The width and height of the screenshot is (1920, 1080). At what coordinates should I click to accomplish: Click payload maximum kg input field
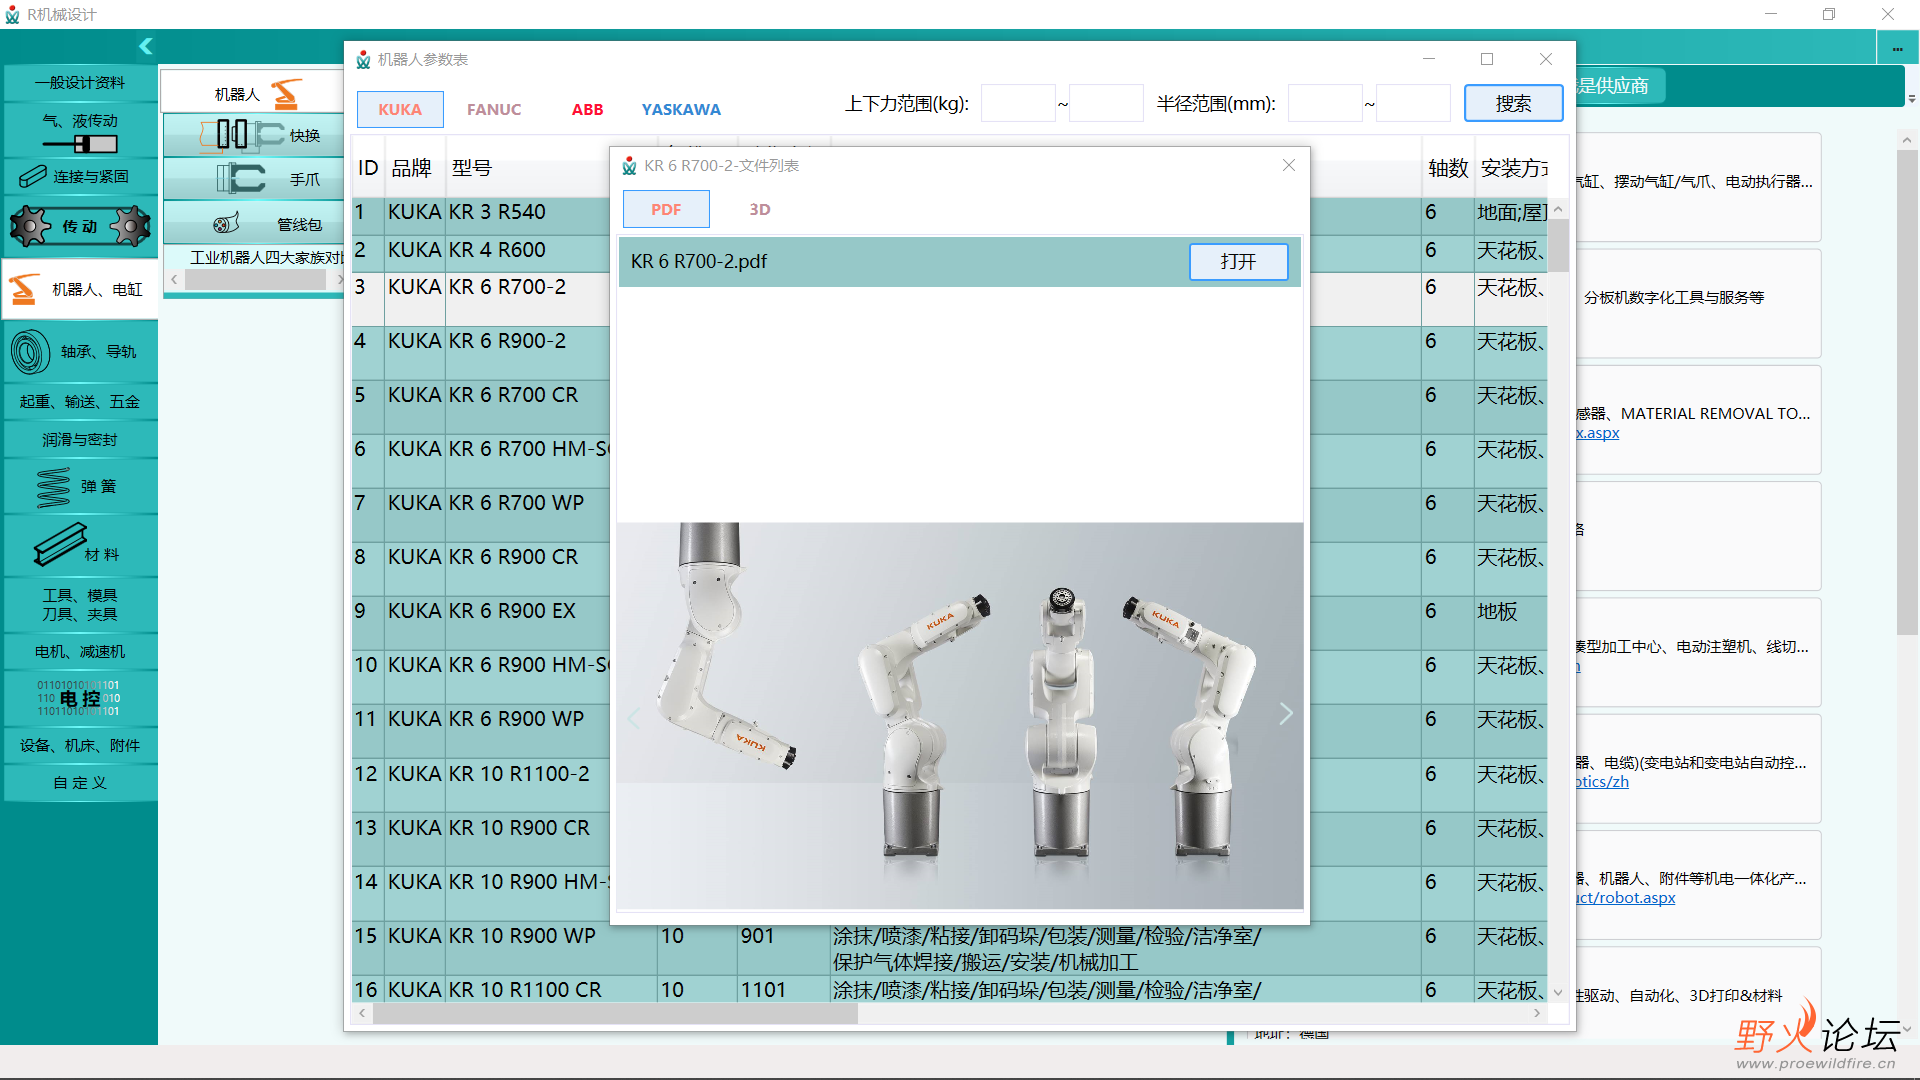pyautogui.click(x=1106, y=103)
